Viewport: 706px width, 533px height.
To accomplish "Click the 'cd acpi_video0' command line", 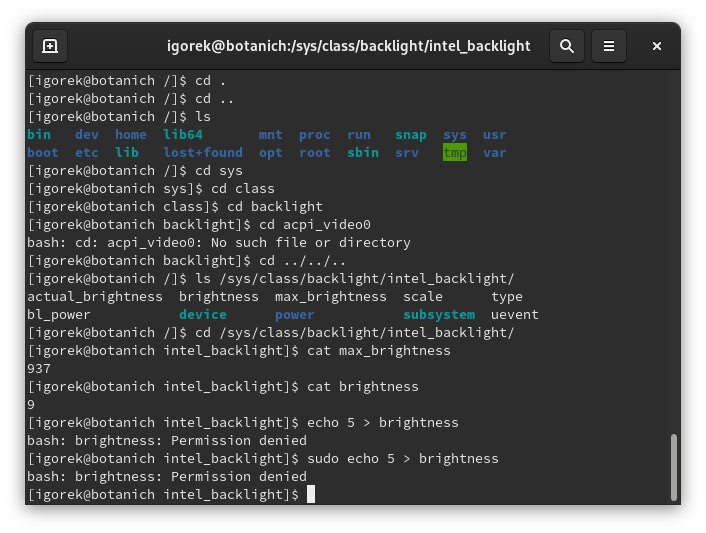I will 315,225.
